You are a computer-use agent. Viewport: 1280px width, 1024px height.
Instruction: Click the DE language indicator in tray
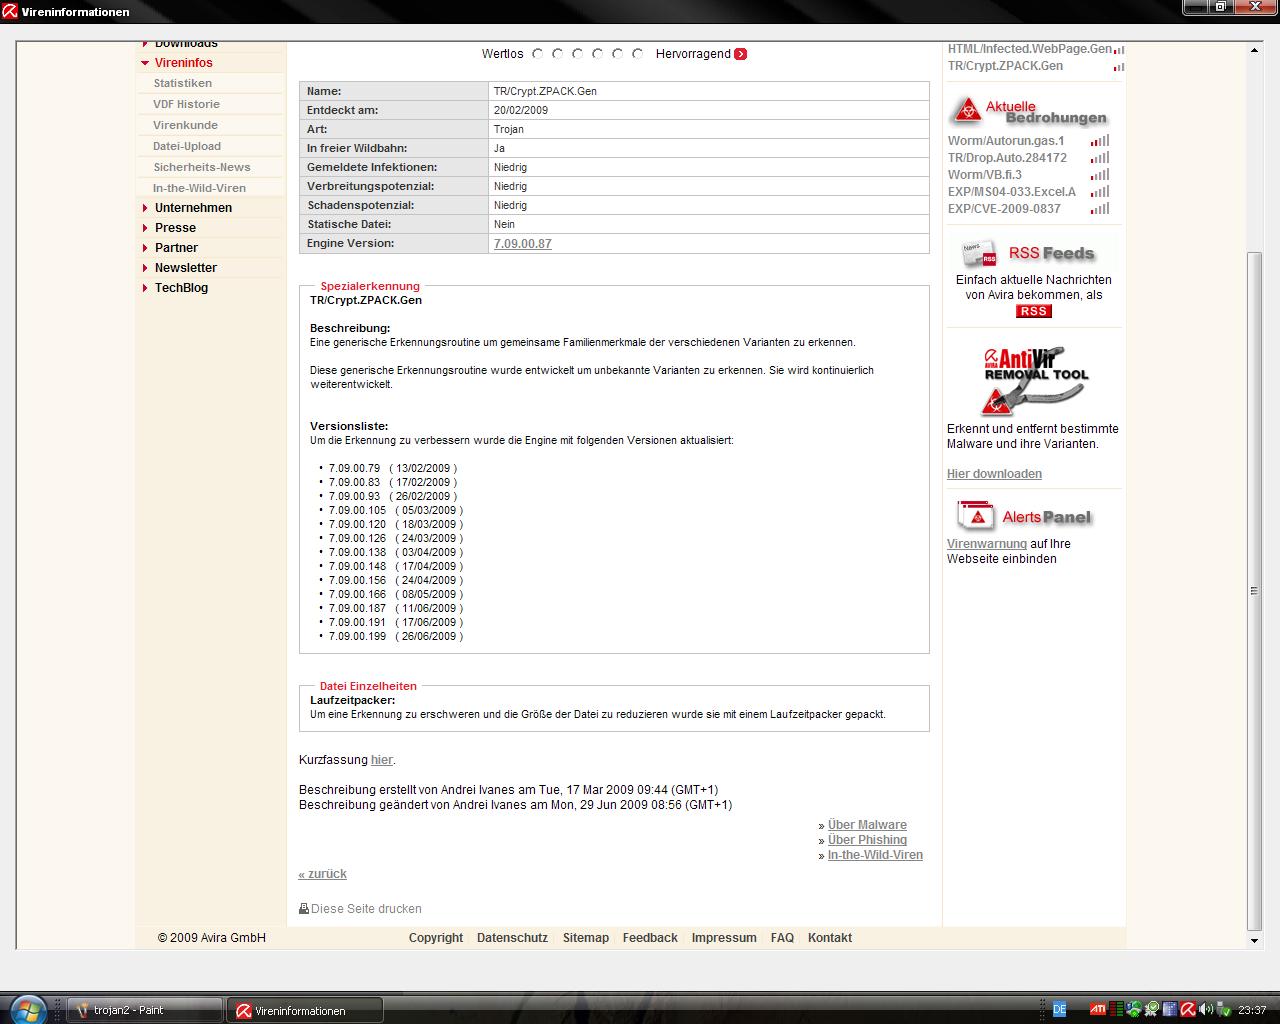point(1059,1010)
